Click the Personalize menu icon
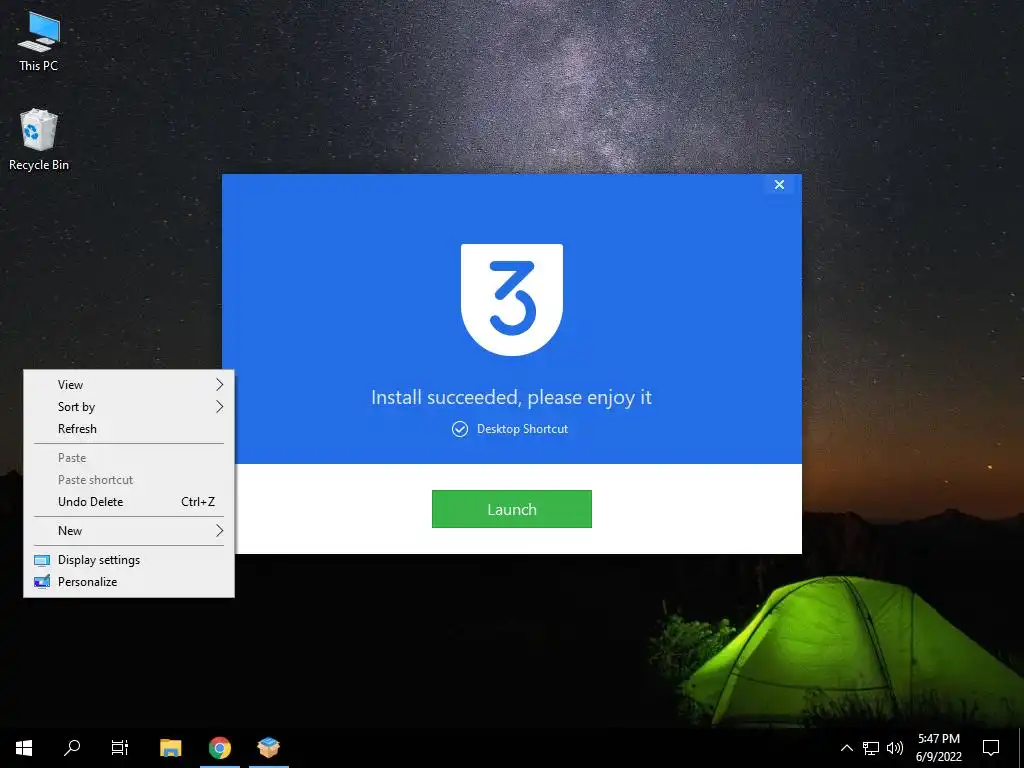 pyautogui.click(x=42, y=582)
